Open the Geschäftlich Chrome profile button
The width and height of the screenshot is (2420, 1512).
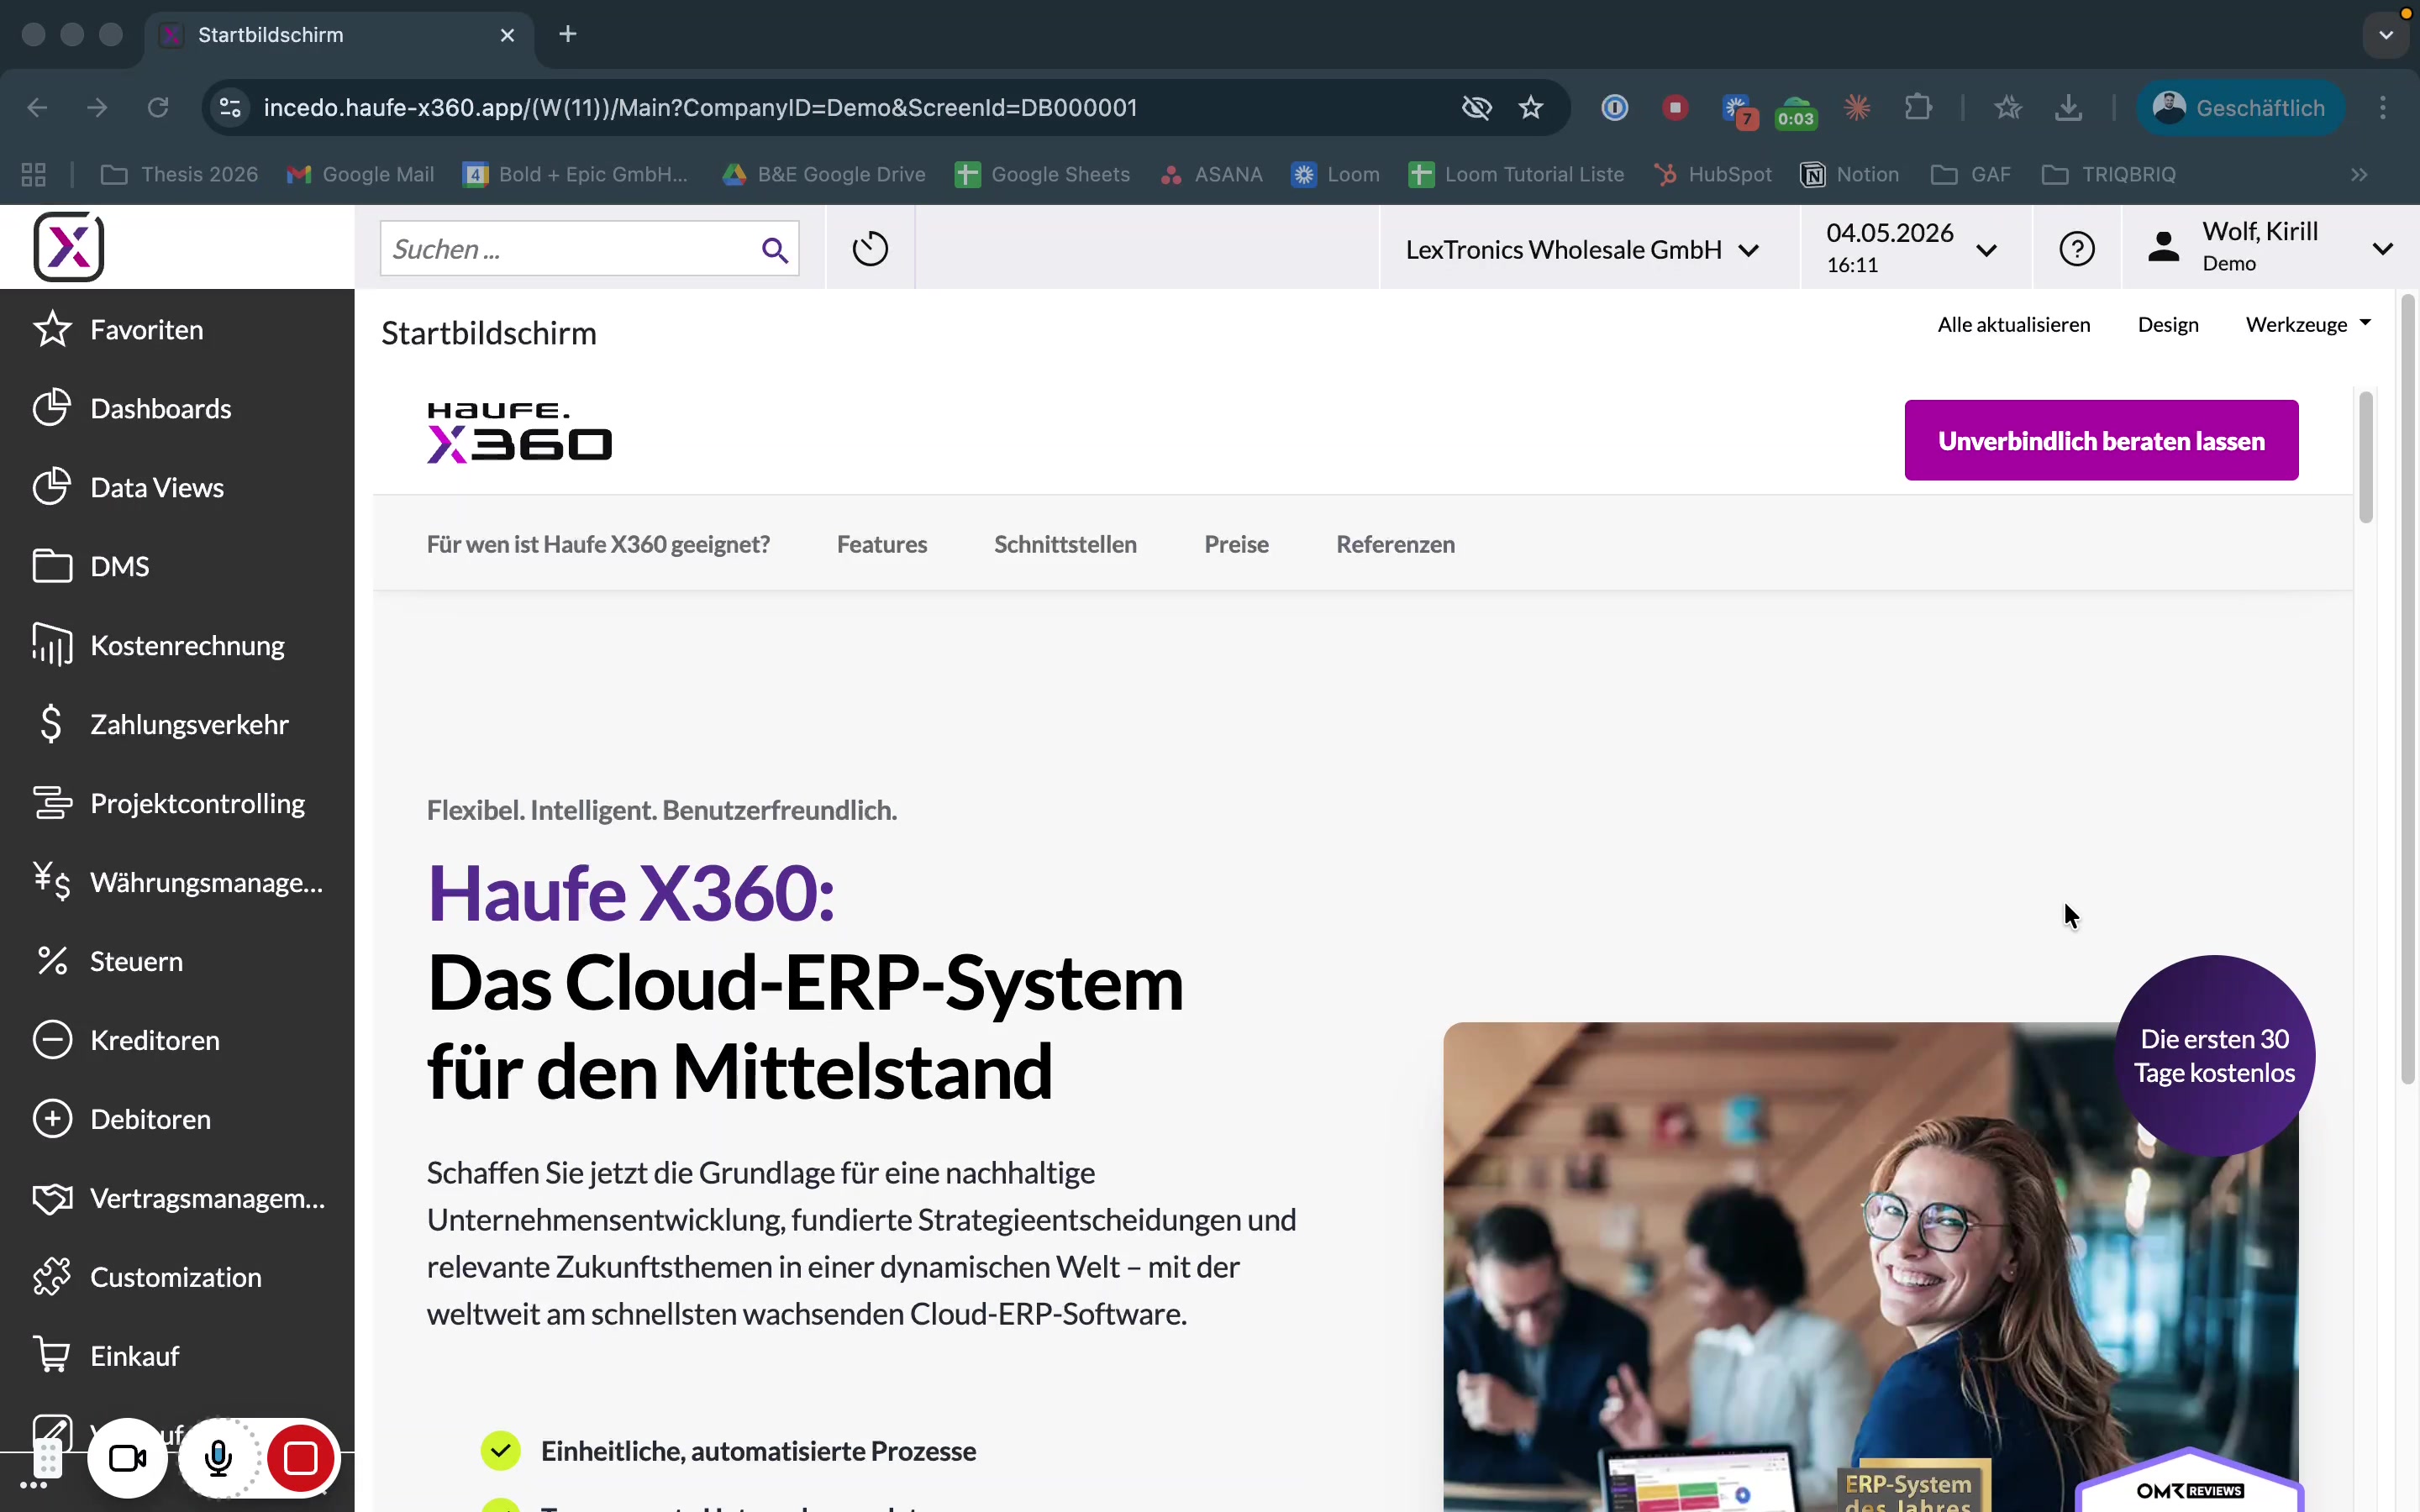point(2241,107)
